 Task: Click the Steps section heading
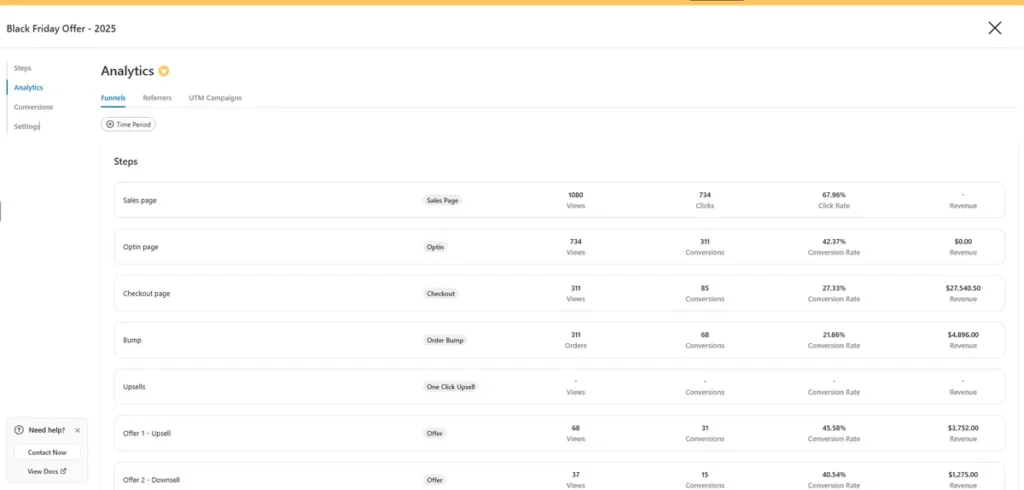(126, 161)
